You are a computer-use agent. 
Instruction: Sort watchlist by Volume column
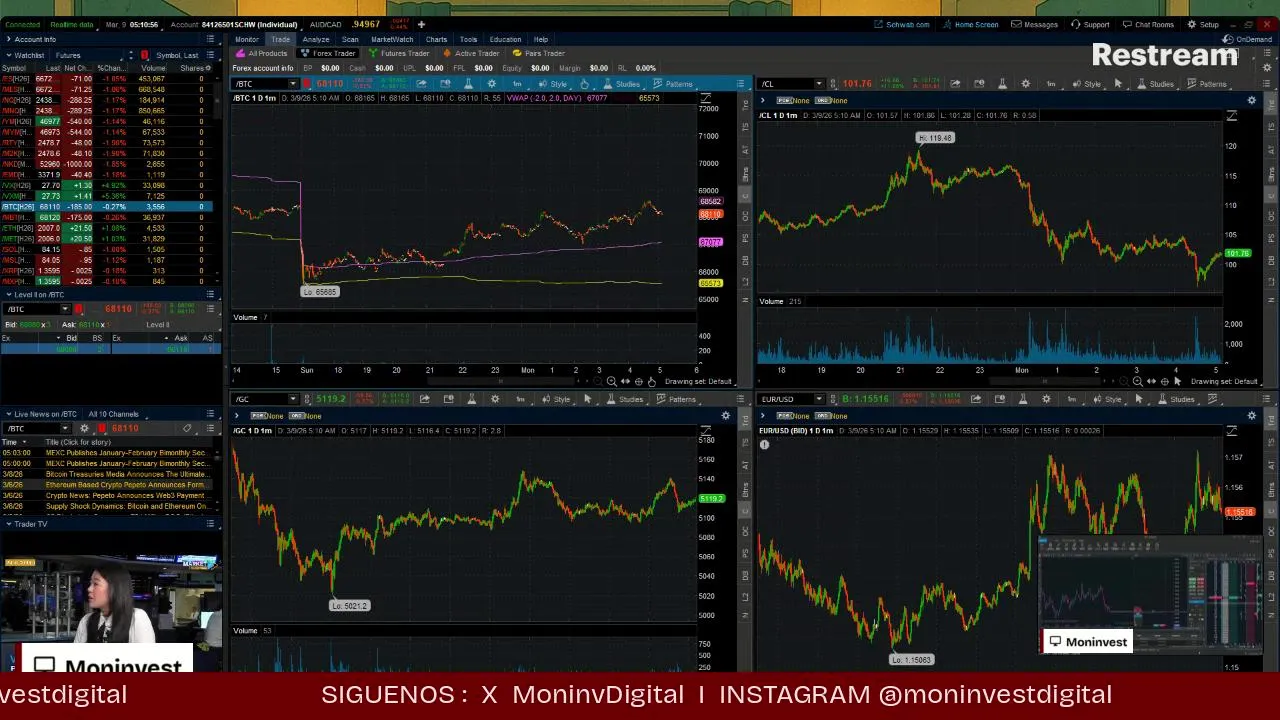[x=153, y=68]
